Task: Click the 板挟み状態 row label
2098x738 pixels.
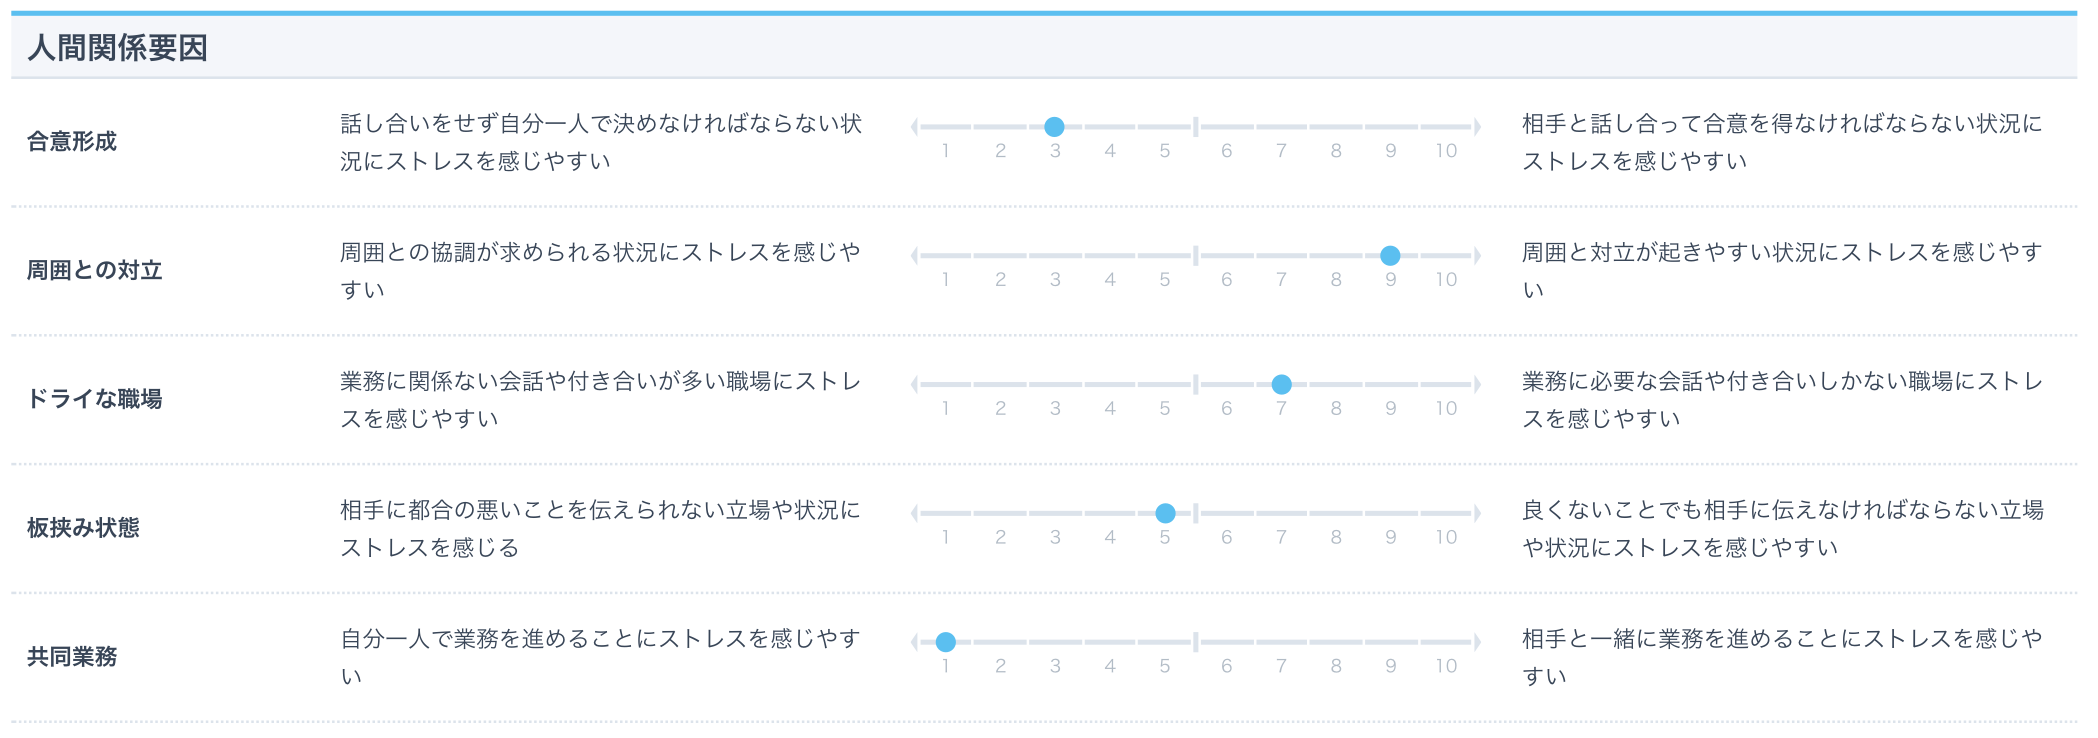Action: pos(83,528)
